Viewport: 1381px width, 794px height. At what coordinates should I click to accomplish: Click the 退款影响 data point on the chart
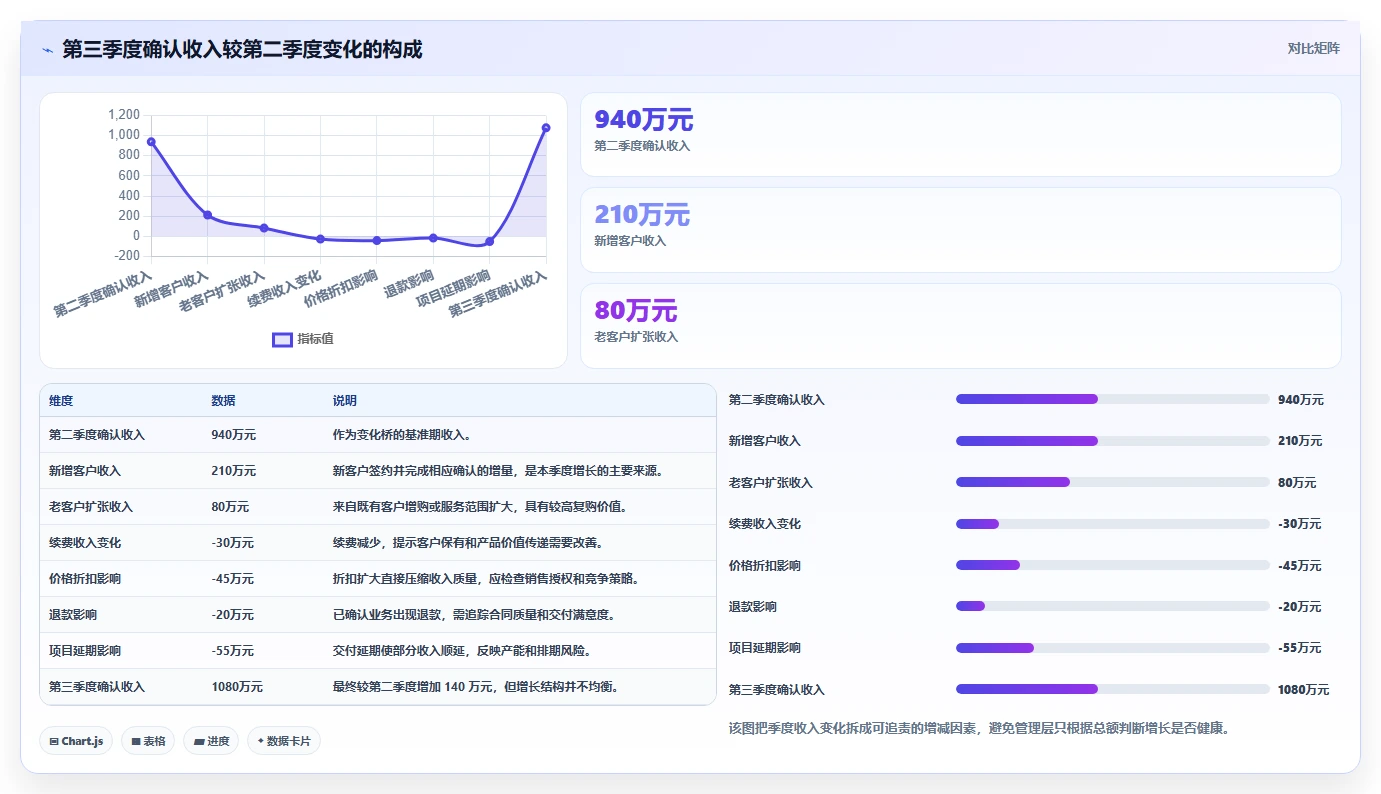click(x=433, y=238)
